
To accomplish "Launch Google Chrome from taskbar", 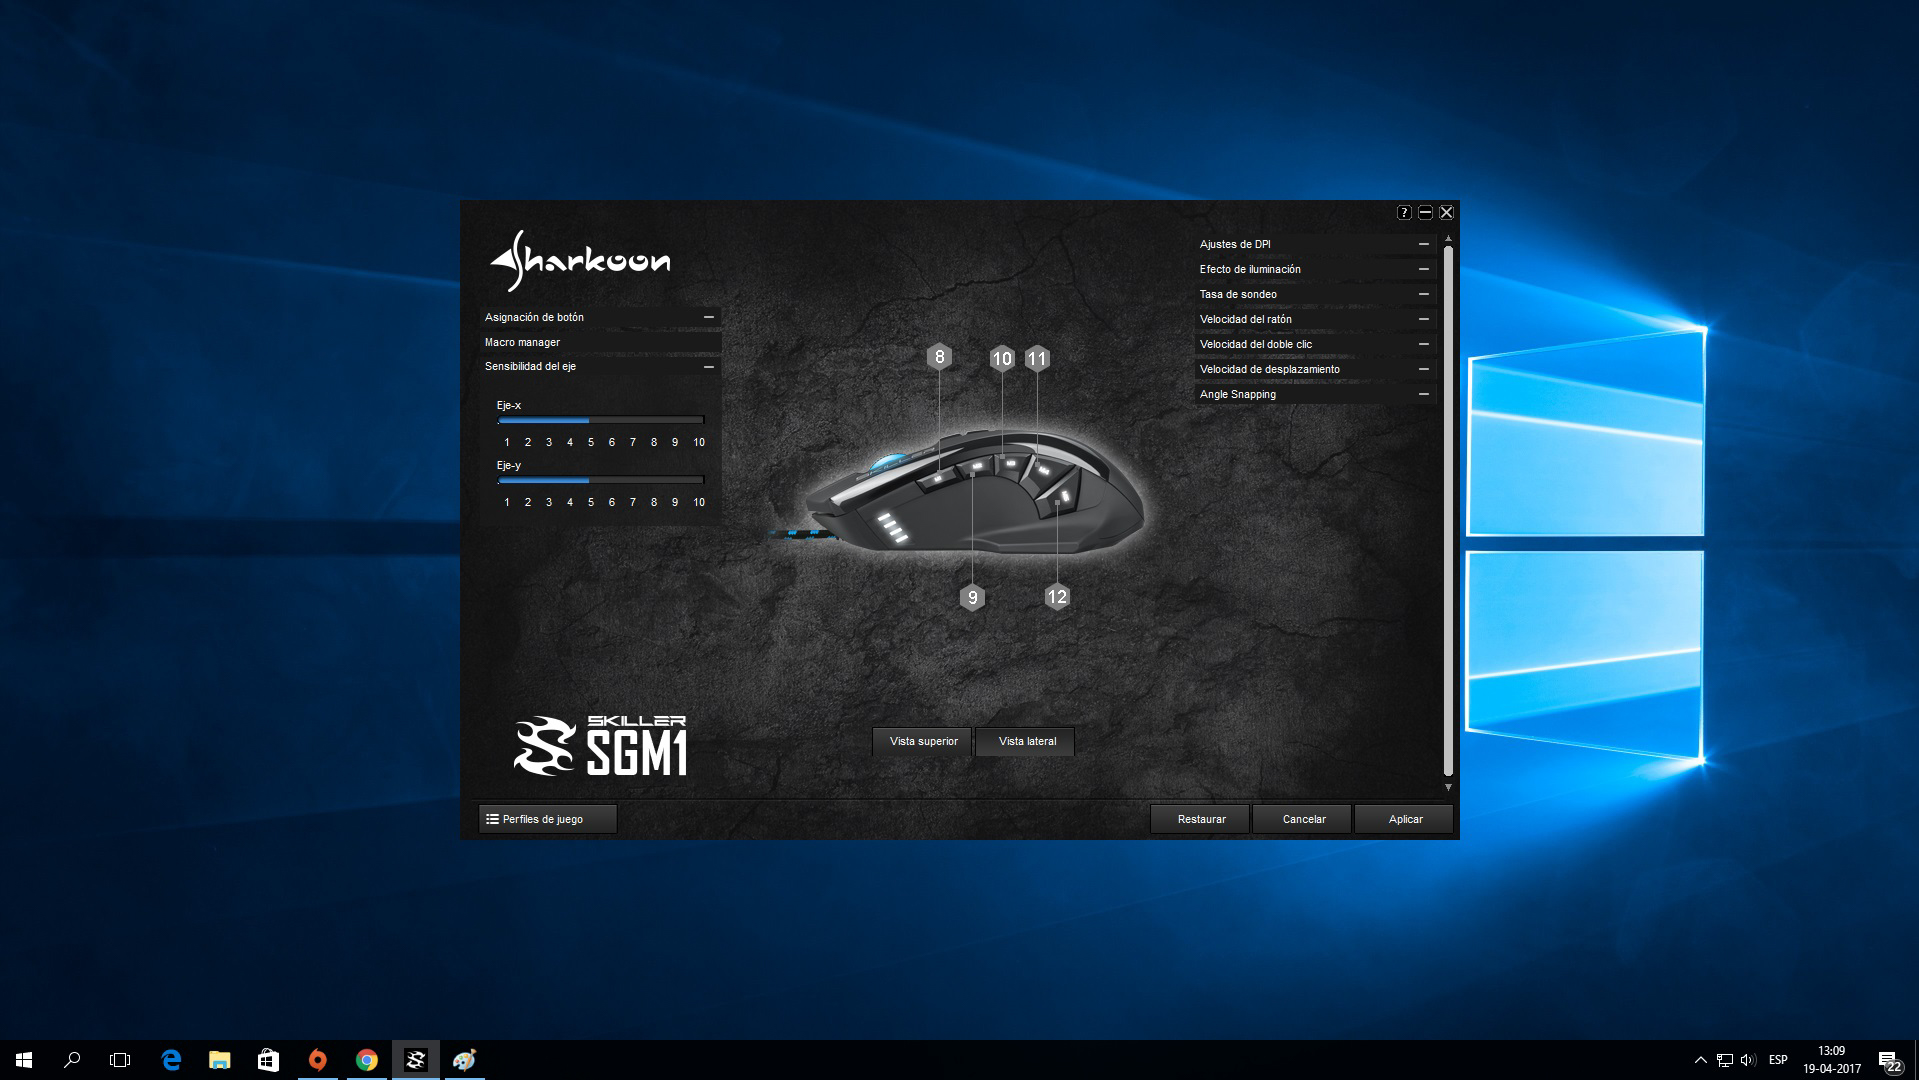I will click(366, 1060).
